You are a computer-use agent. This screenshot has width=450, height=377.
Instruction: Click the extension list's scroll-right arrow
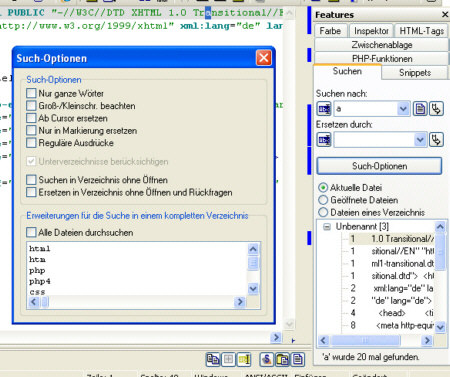(240, 302)
